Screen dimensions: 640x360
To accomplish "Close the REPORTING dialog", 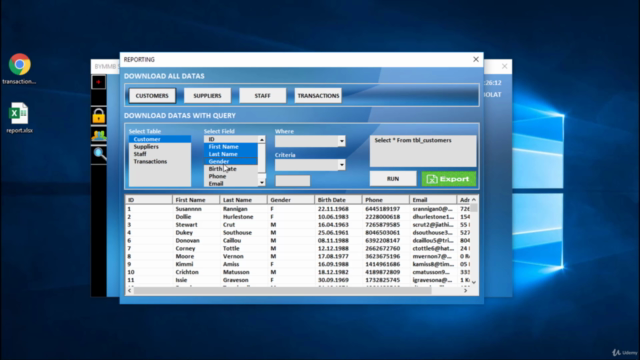I will pos(476,60).
